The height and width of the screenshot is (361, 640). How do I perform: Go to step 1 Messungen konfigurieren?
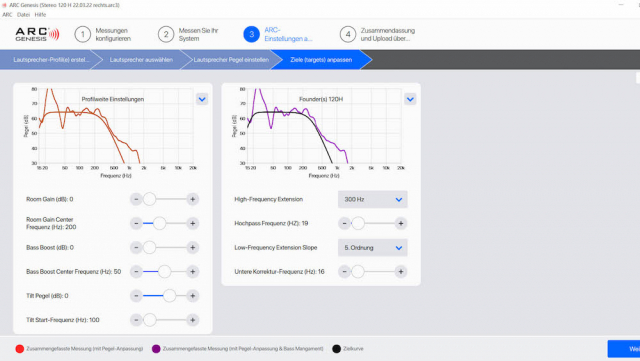click(103, 35)
